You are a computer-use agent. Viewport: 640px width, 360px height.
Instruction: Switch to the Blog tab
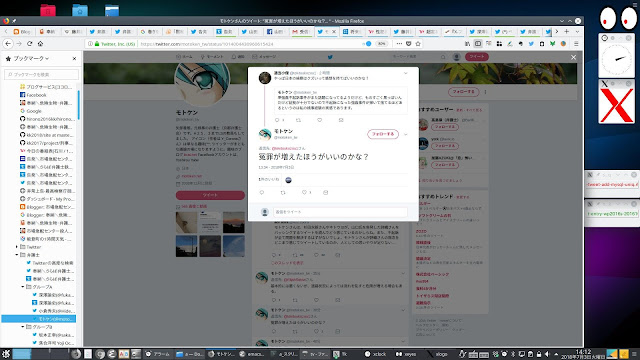point(22,31)
